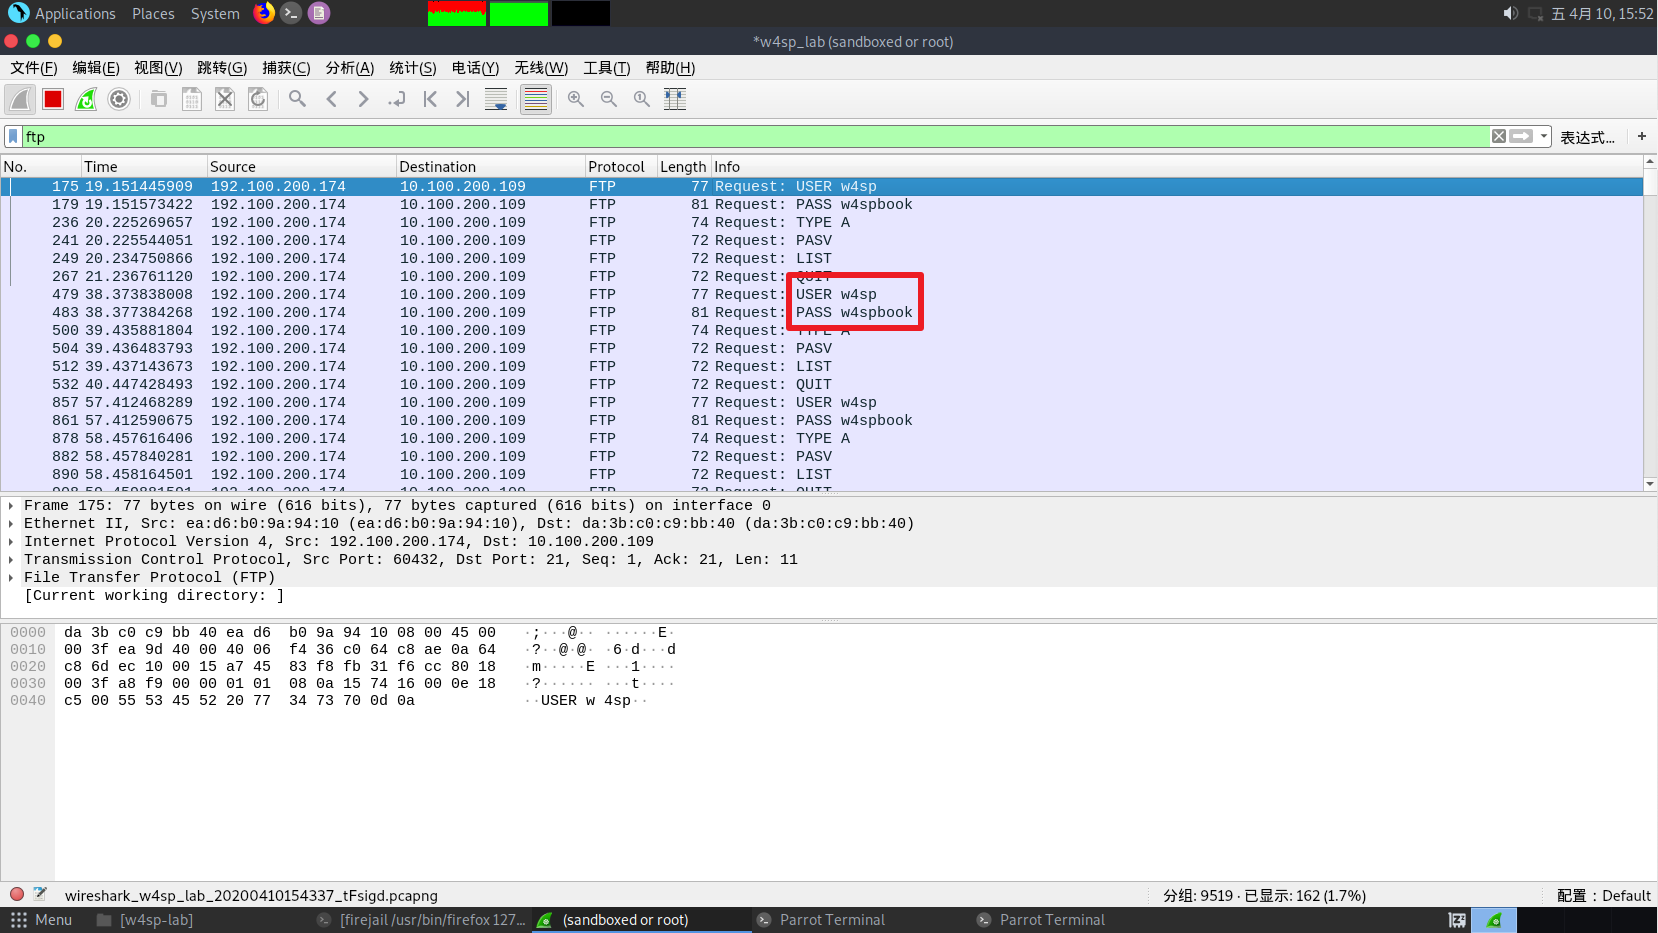The image size is (1658, 933).
Task: Open the 编辑(E) menu
Action: point(96,68)
